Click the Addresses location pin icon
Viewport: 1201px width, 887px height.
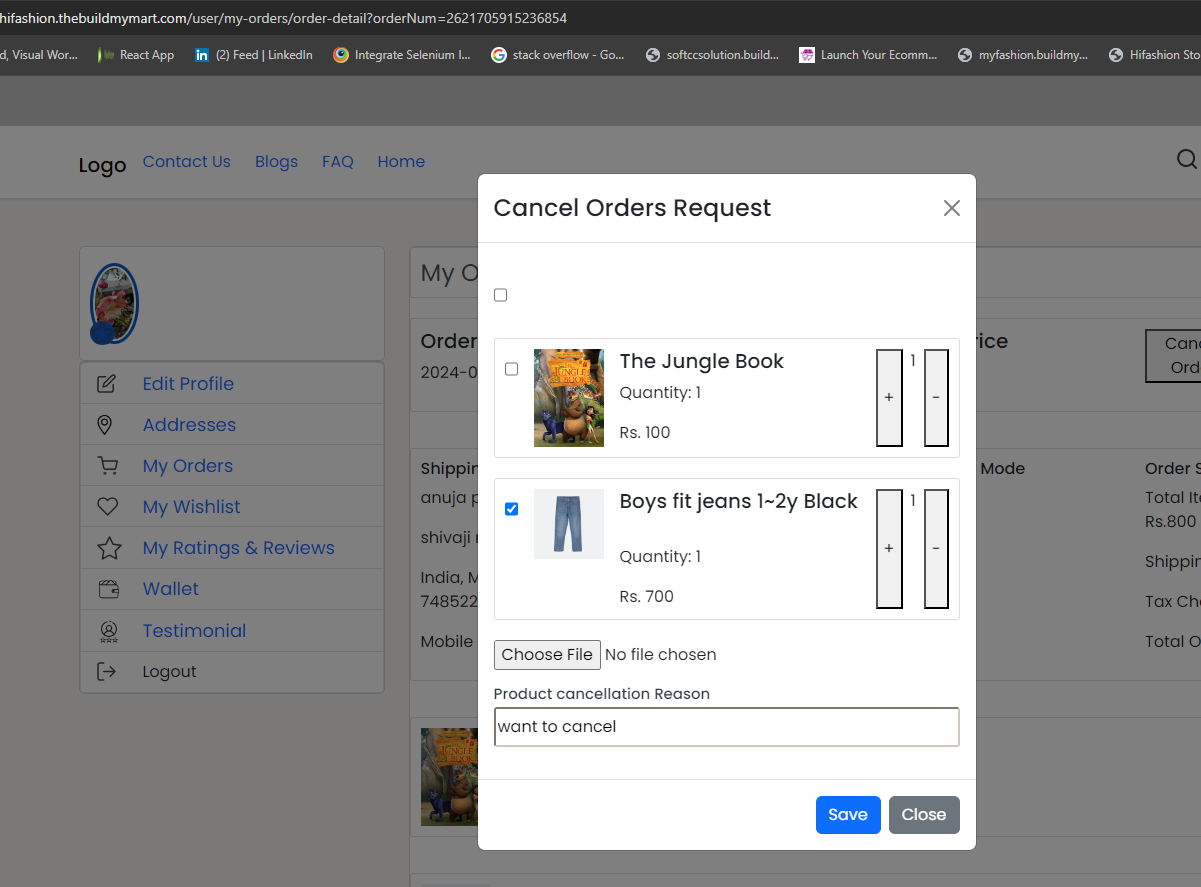(x=105, y=425)
